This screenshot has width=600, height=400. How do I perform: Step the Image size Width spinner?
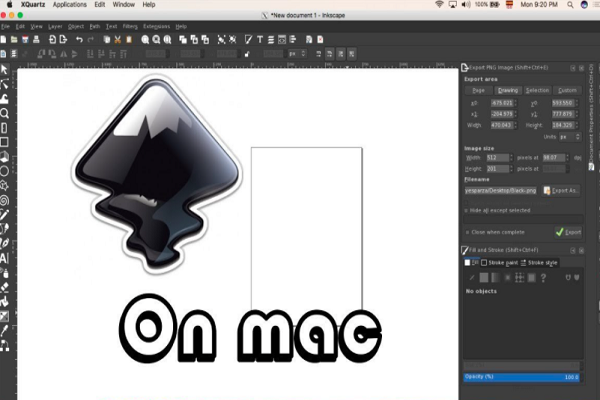tap(511, 158)
